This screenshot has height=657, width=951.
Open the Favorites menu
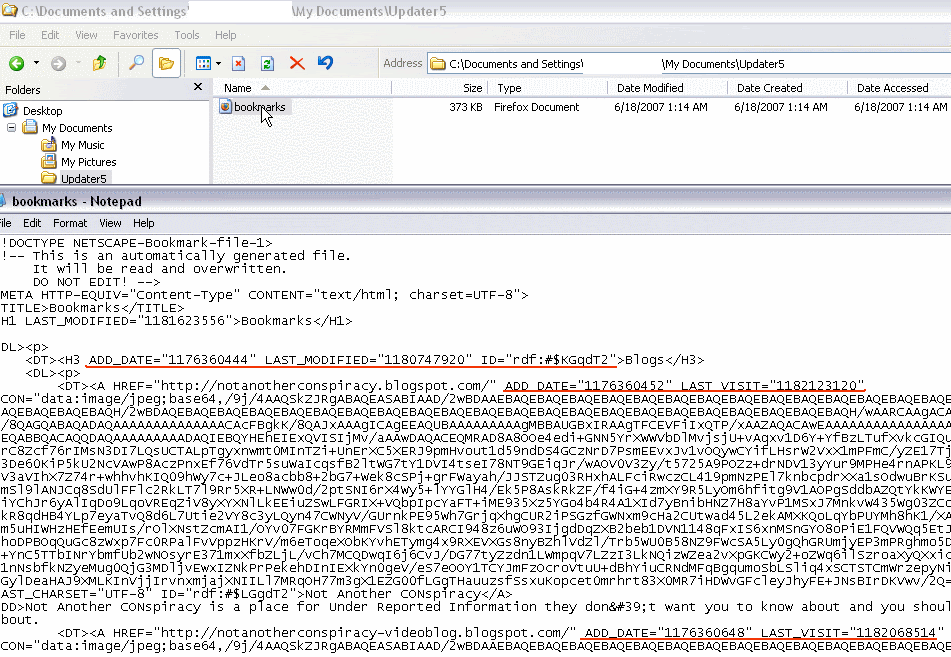coord(135,35)
